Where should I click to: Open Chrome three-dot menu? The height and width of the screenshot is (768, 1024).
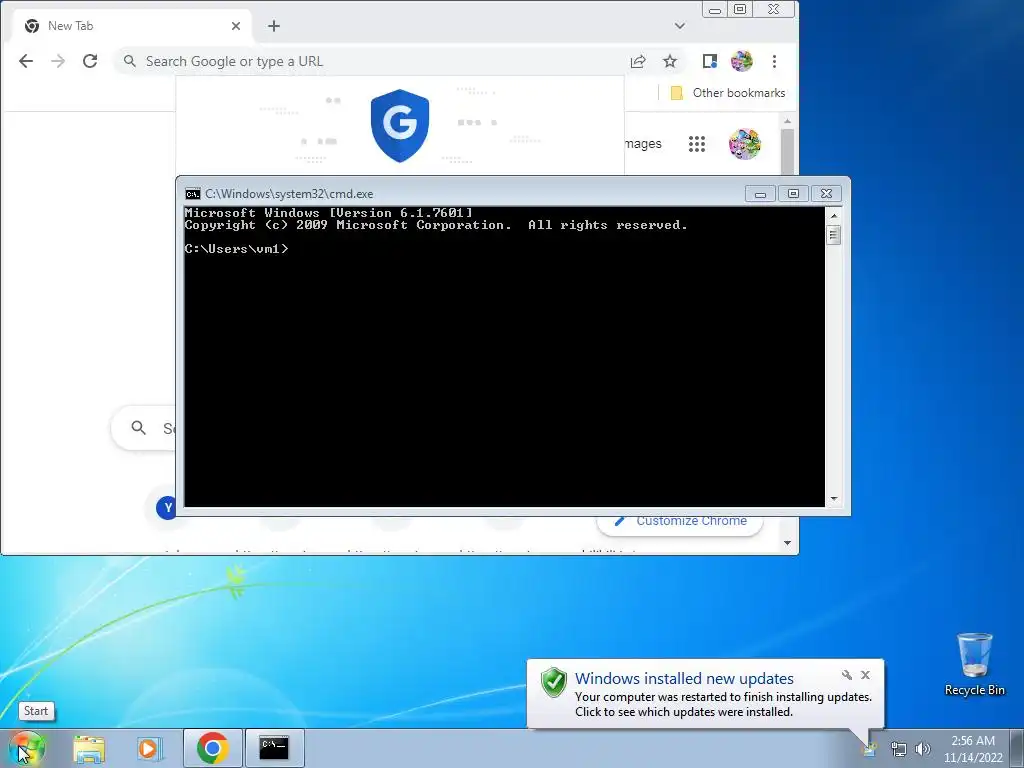point(775,61)
